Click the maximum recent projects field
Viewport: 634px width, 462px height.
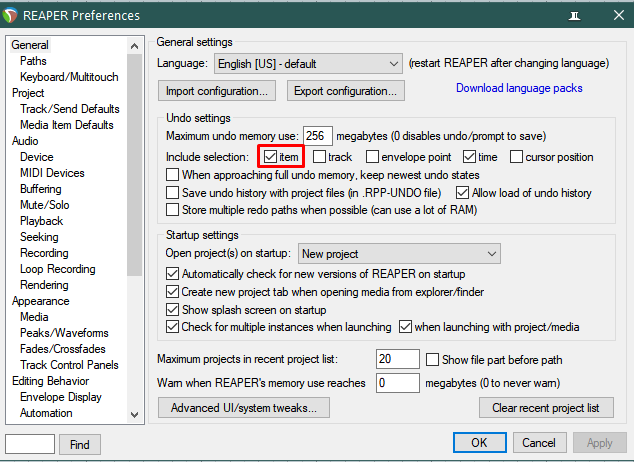[397, 359]
